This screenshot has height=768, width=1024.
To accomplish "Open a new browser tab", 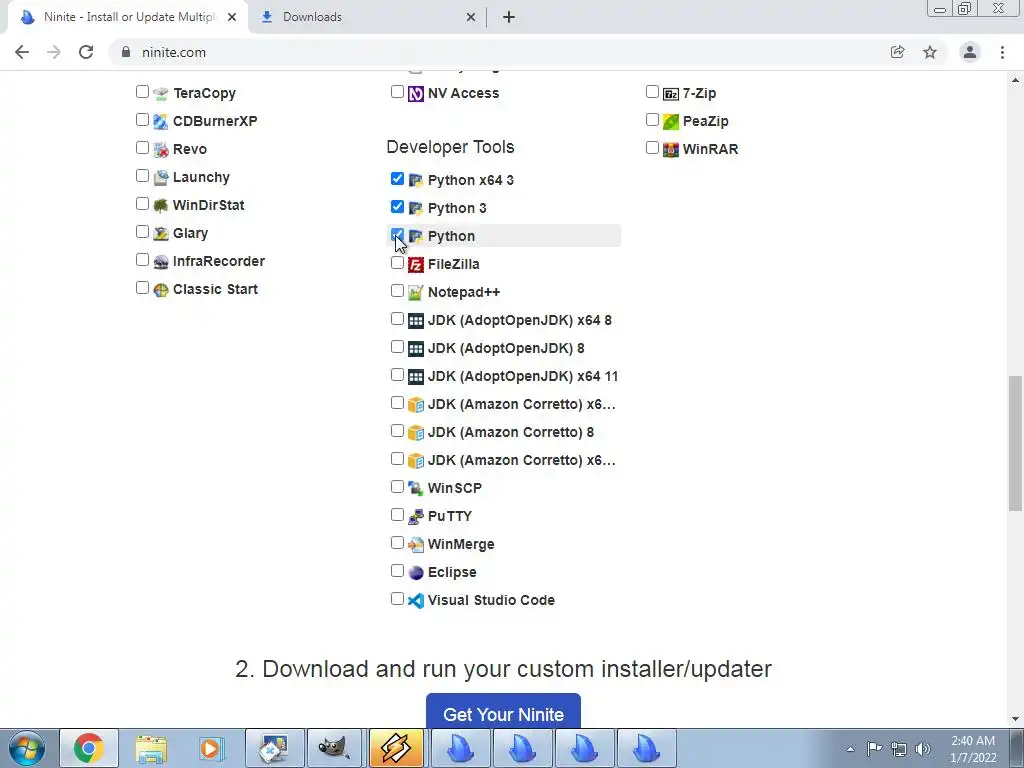I will coord(509,18).
